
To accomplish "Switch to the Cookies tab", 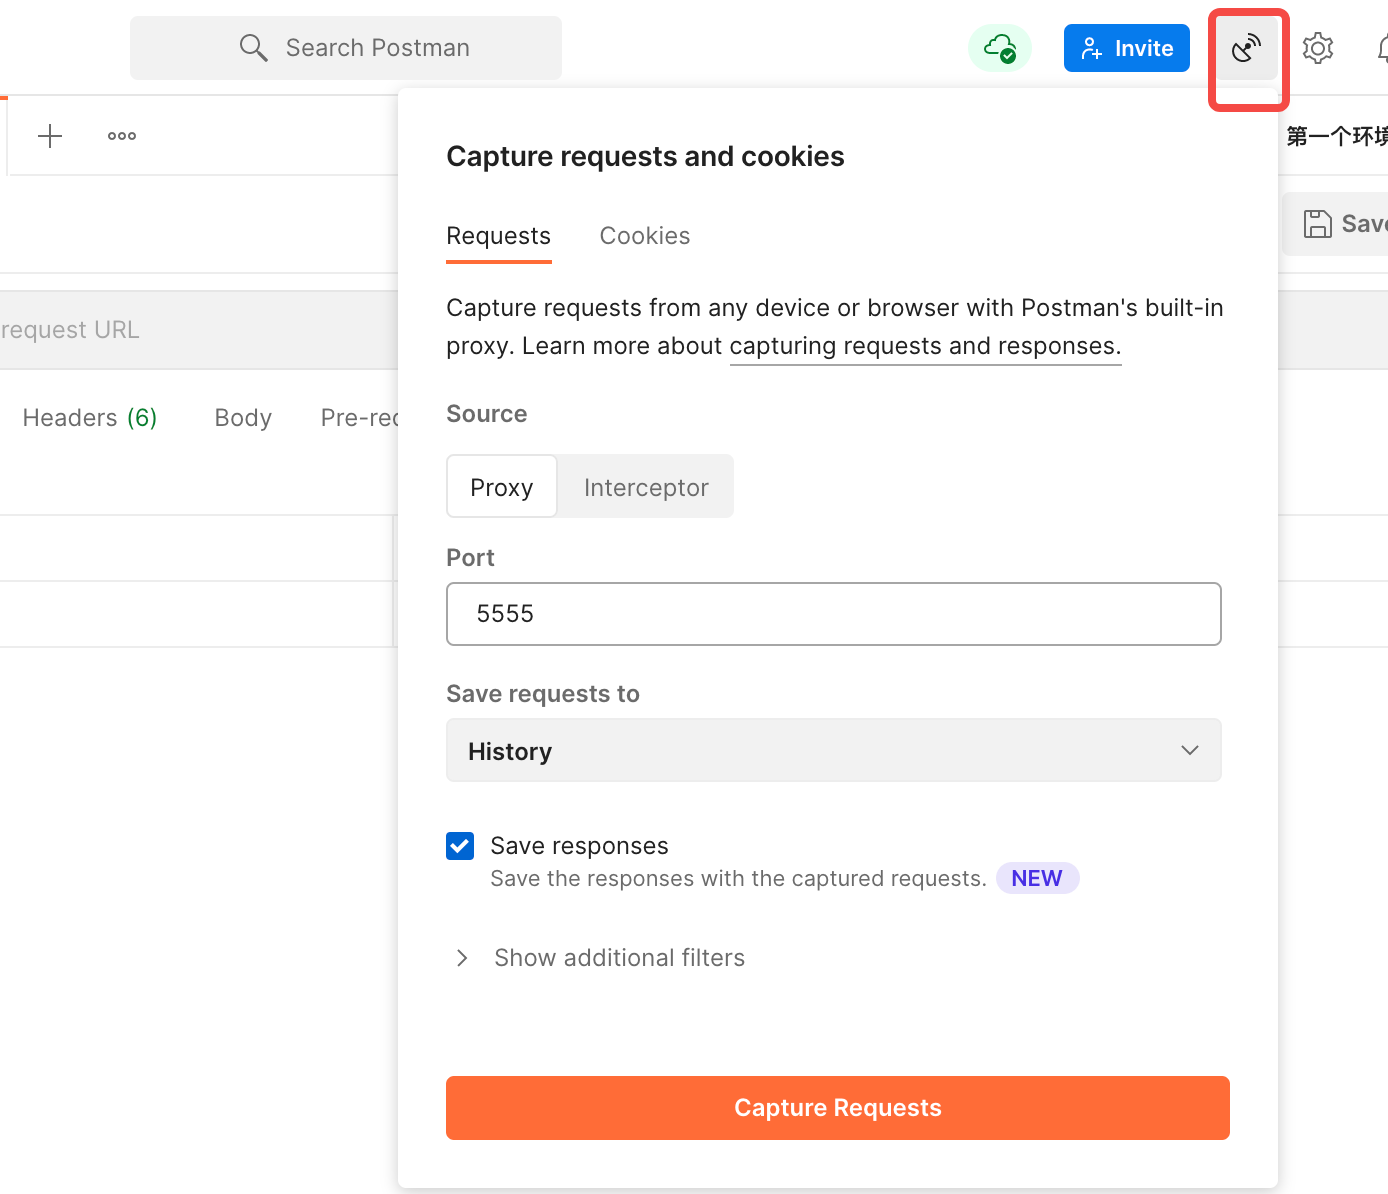I will (x=645, y=236).
